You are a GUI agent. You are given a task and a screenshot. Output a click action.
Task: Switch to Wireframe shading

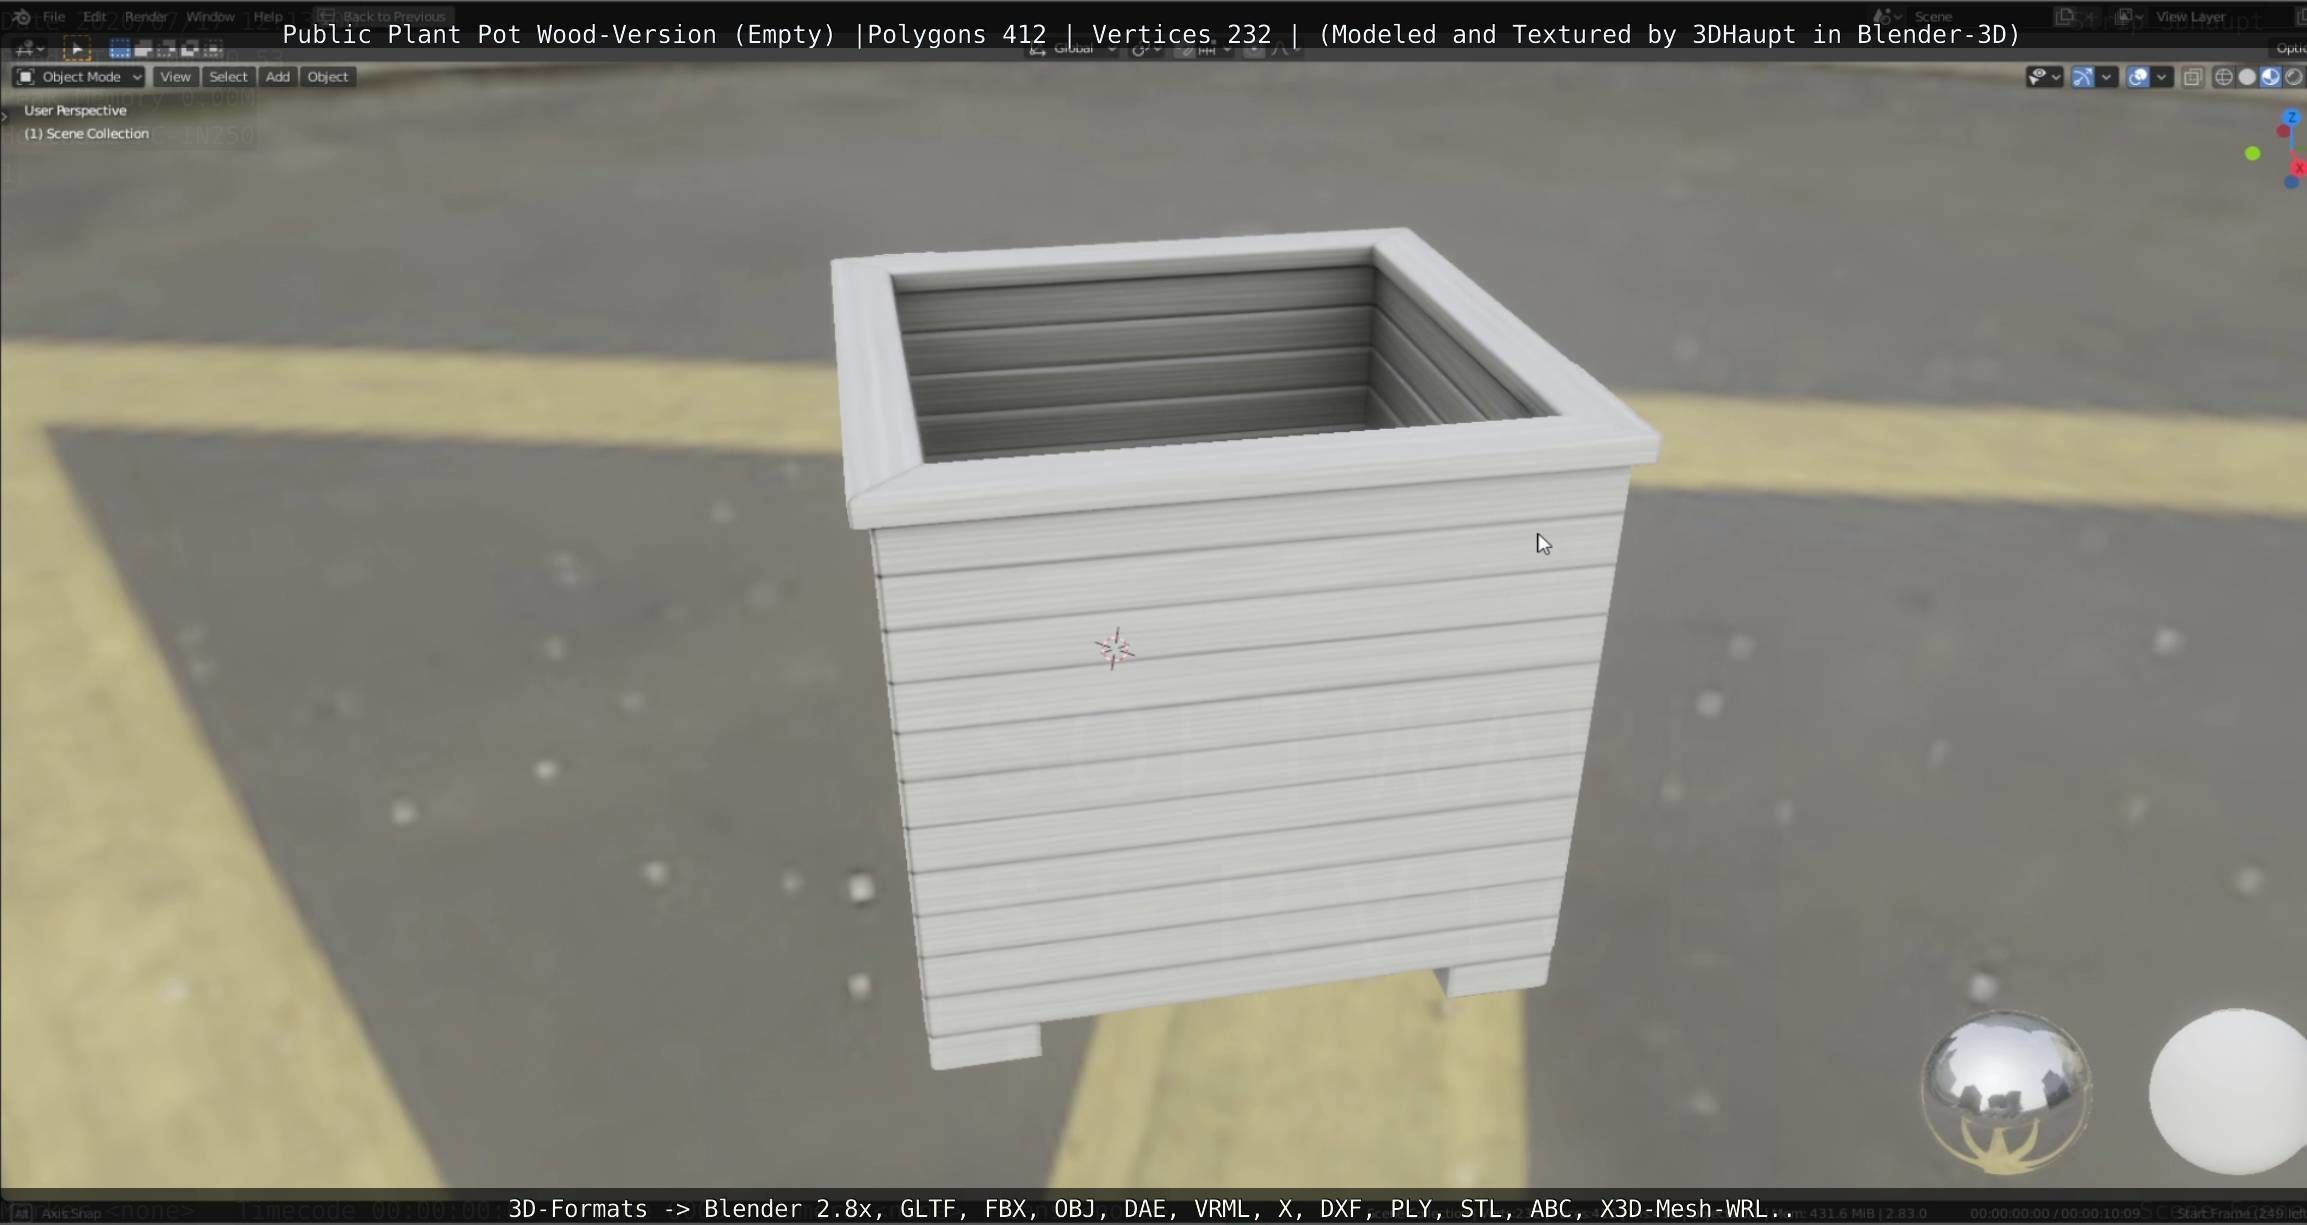(x=2223, y=77)
